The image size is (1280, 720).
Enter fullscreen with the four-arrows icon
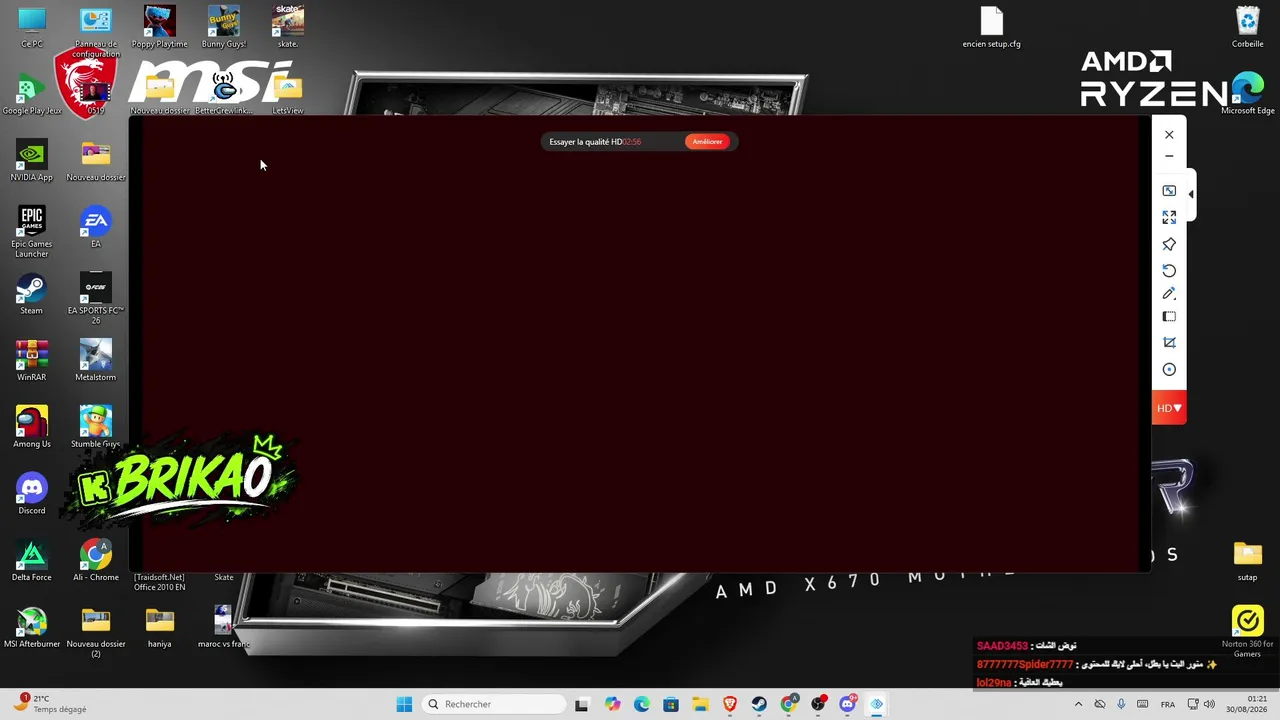pyautogui.click(x=1169, y=217)
